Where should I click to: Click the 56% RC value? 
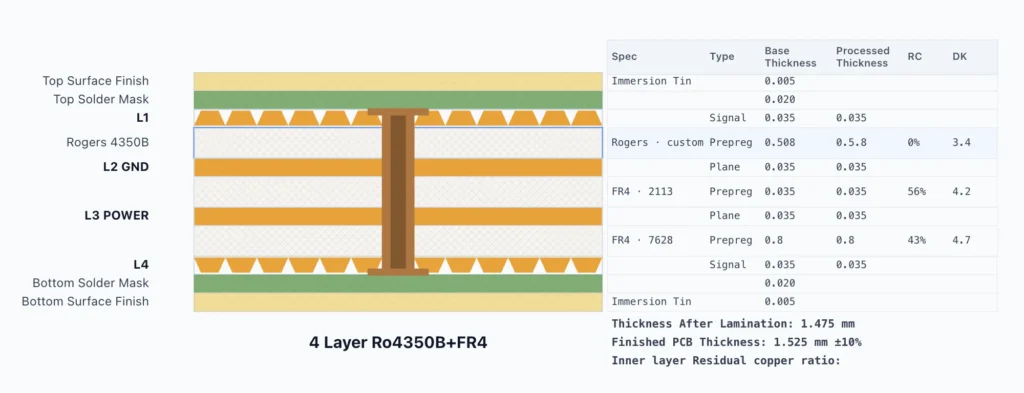[x=916, y=191]
